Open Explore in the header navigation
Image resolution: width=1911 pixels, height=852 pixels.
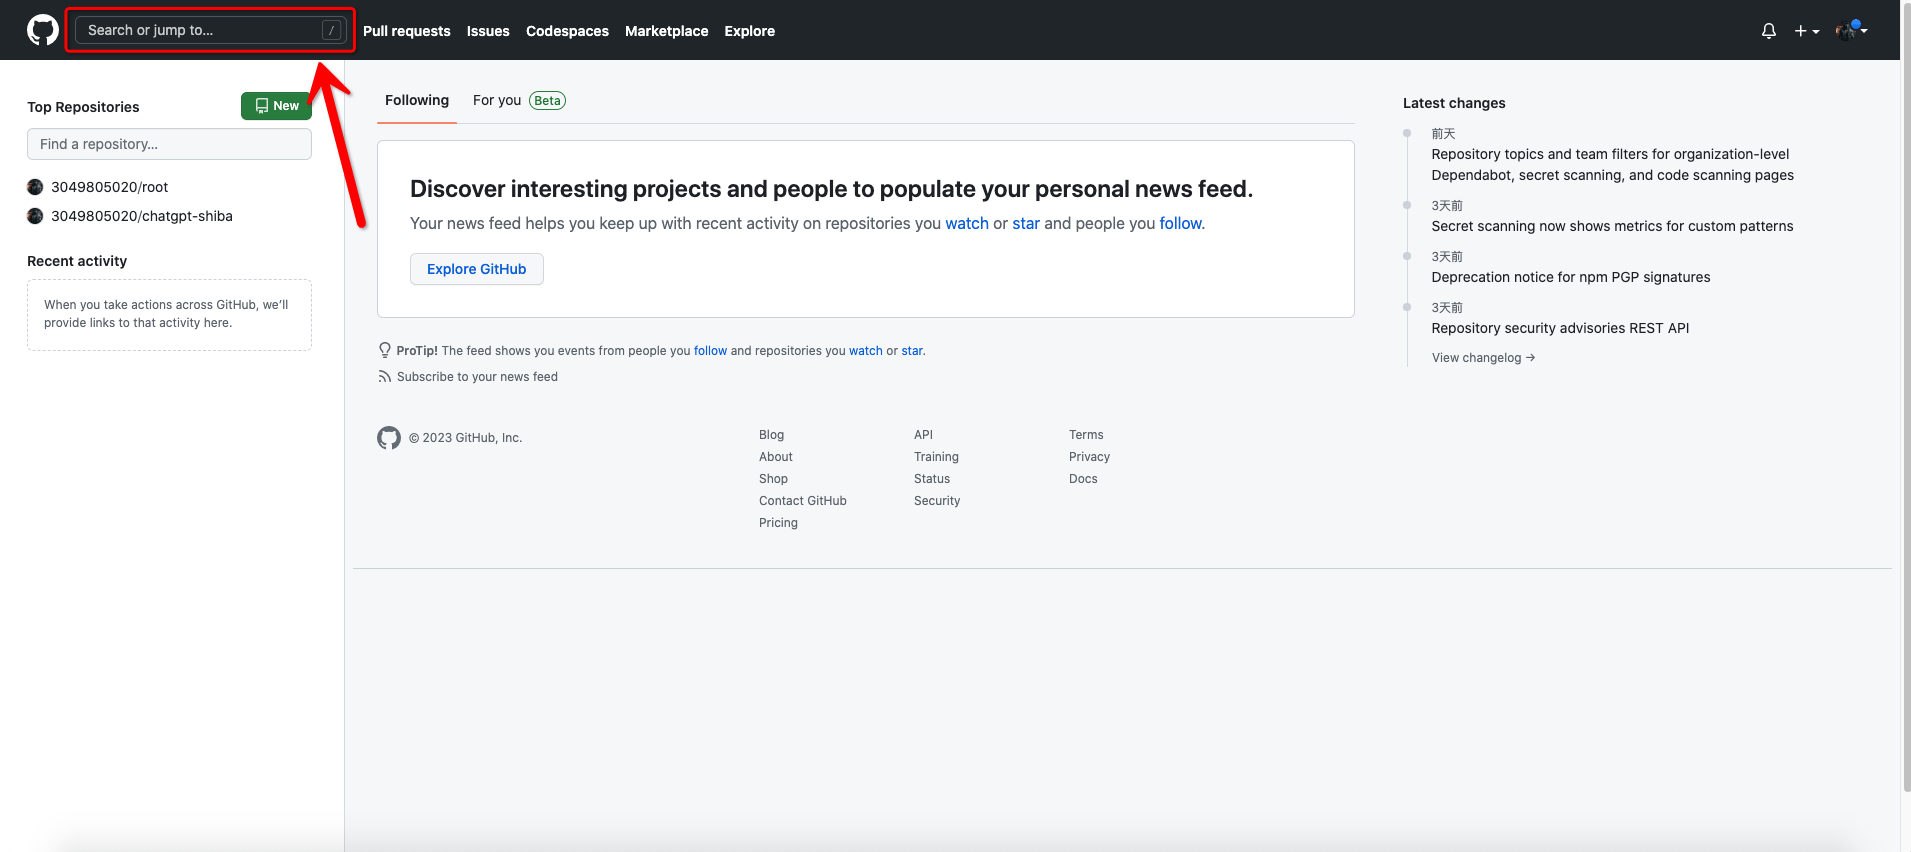tap(750, 31)
